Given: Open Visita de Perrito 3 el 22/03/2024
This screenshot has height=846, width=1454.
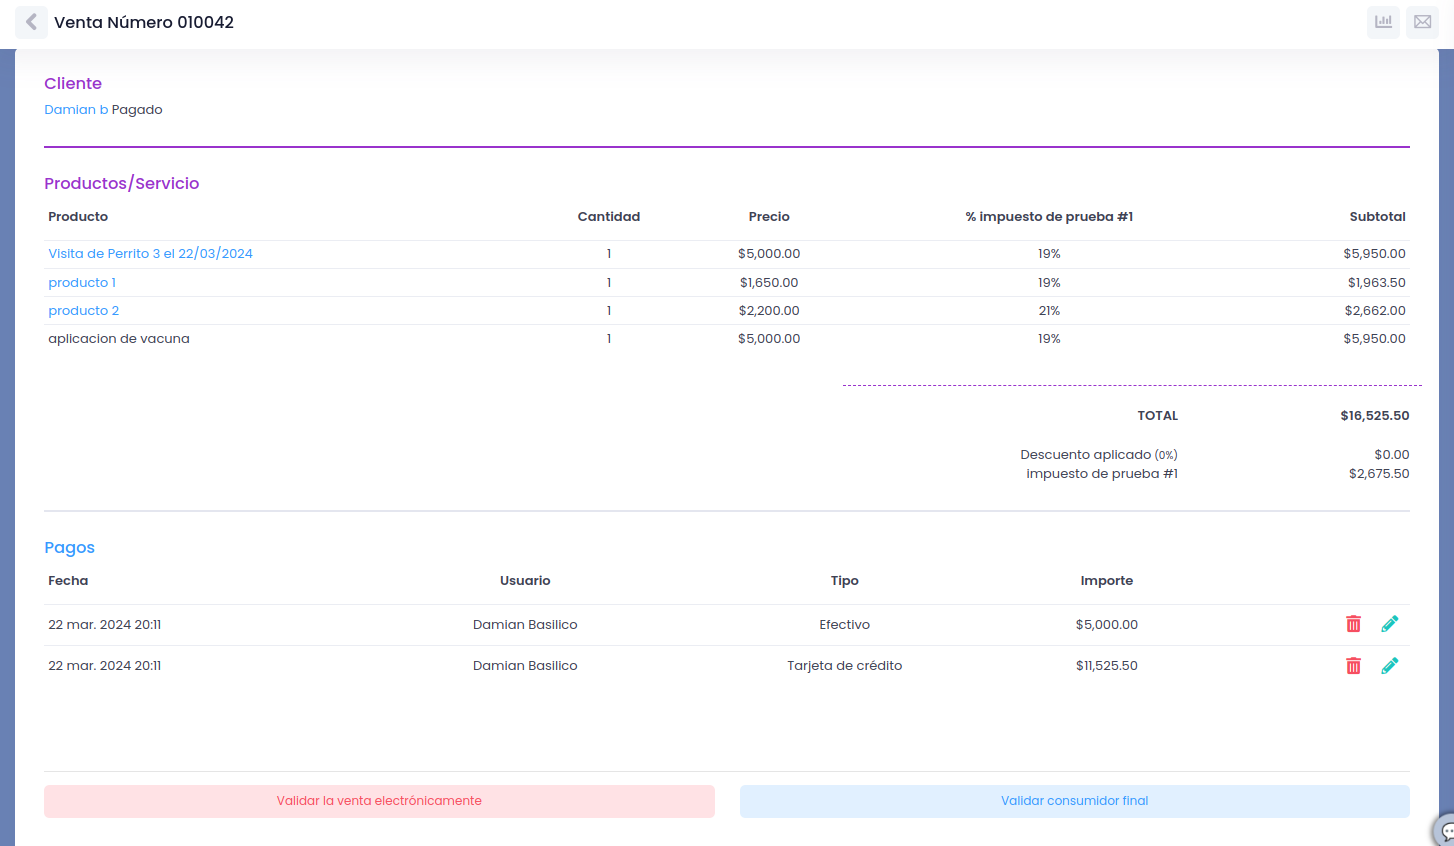Looking at the screenshot, I should click(150, 254).
